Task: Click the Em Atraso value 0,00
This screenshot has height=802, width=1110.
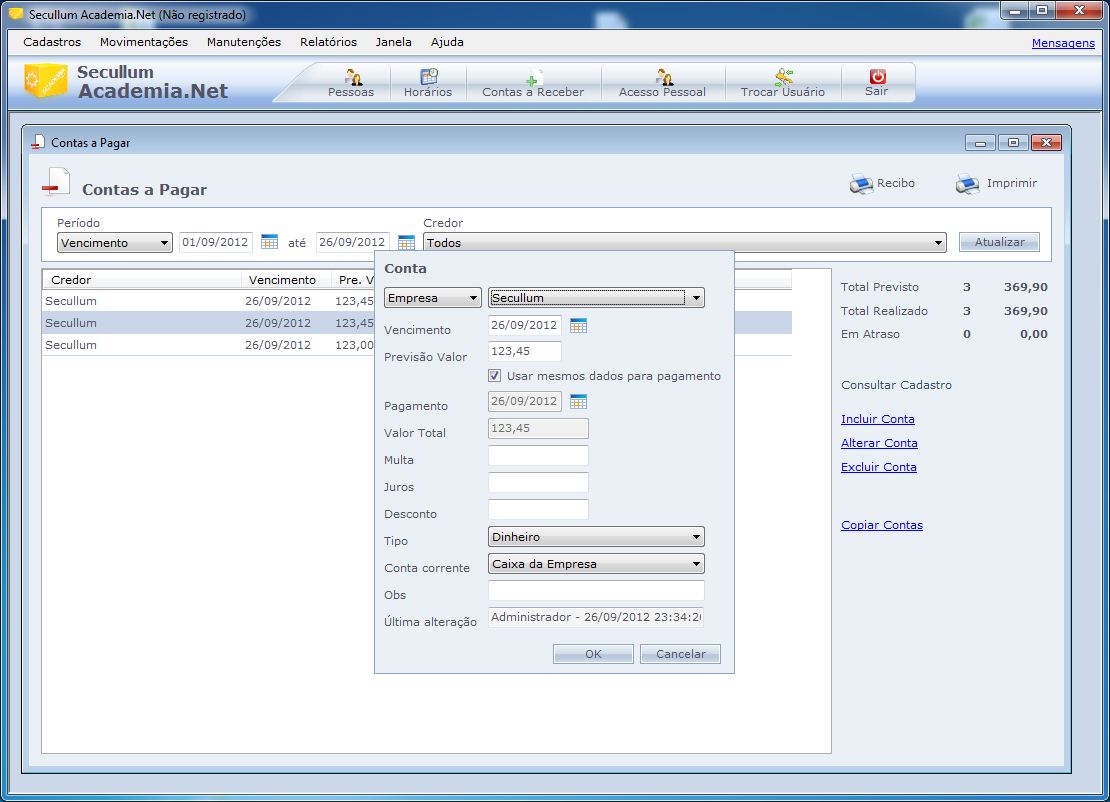Action: 1034,334
